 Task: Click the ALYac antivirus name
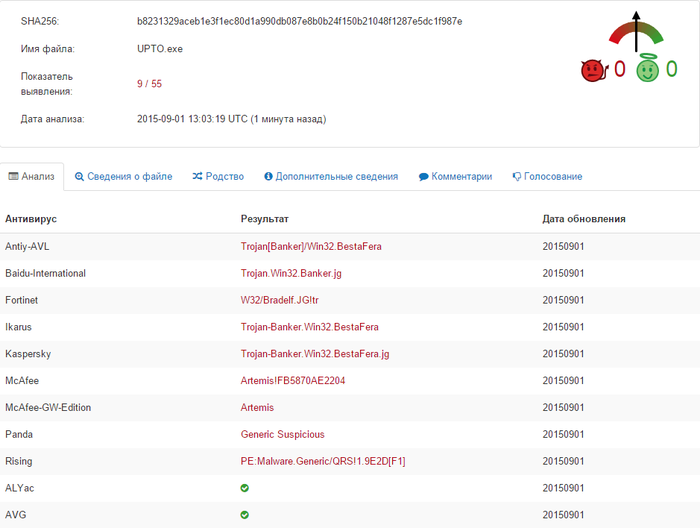pyautogui.click(x=20, y=488)
